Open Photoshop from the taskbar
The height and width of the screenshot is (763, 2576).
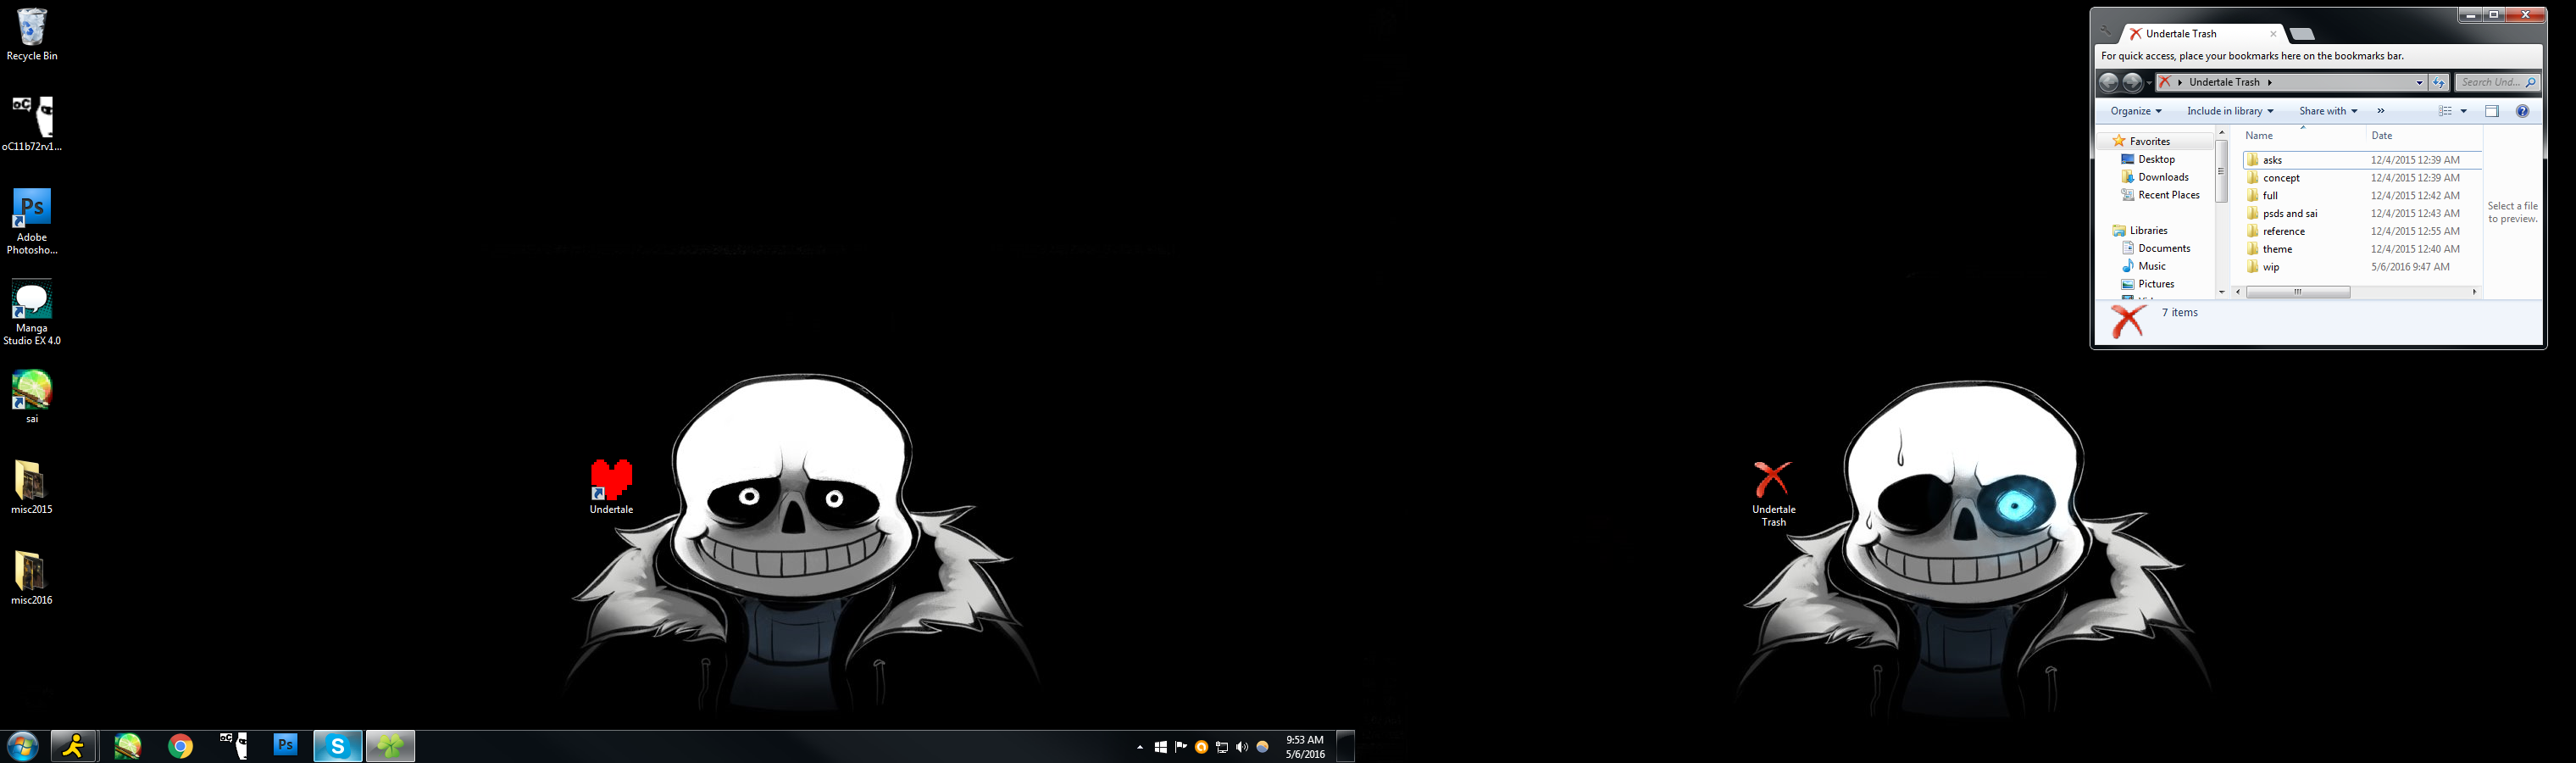[286, 746]
